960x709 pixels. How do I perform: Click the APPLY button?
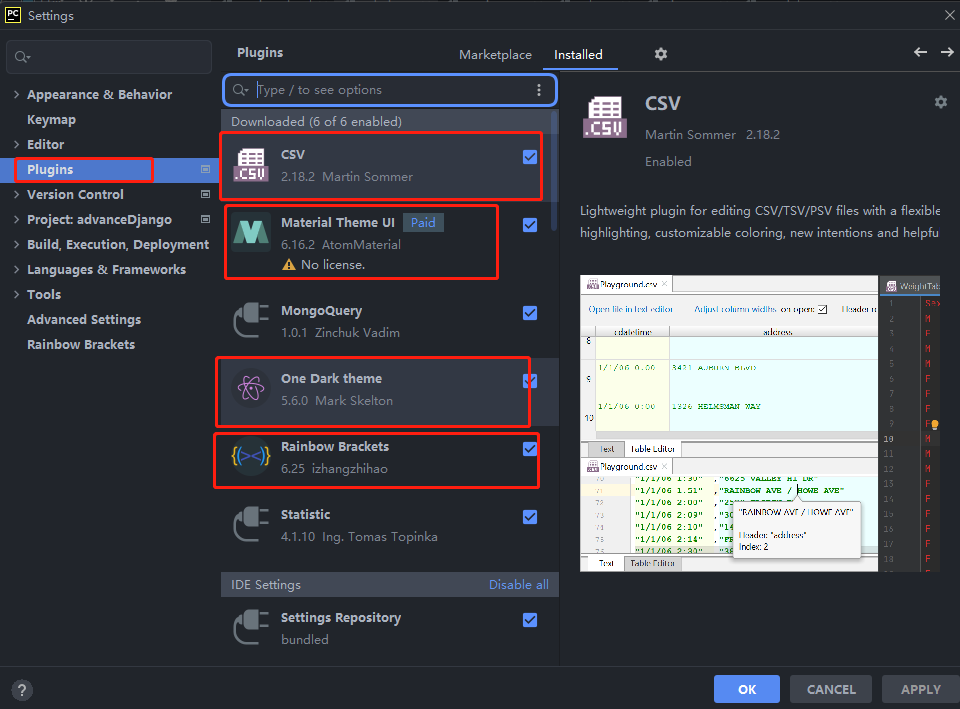click(920, 689)
